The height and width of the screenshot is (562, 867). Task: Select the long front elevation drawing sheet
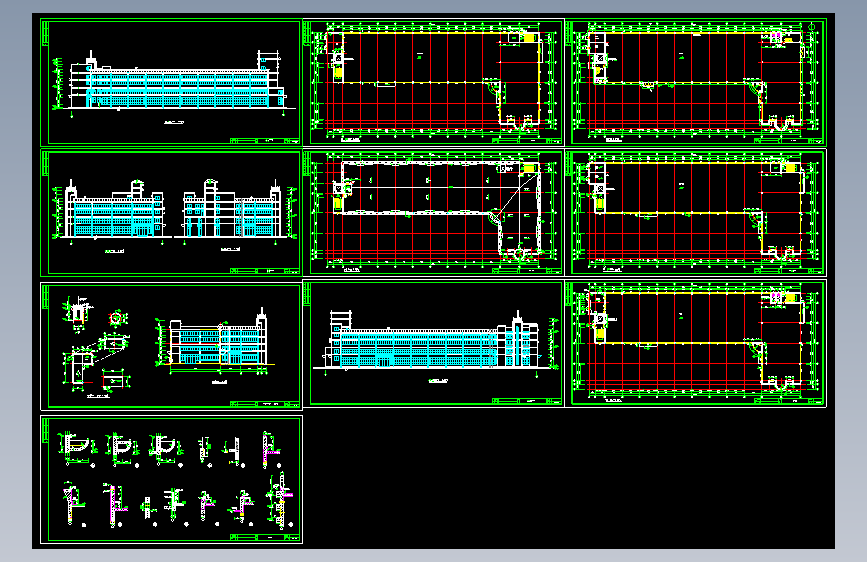click(x=171, y=83)
